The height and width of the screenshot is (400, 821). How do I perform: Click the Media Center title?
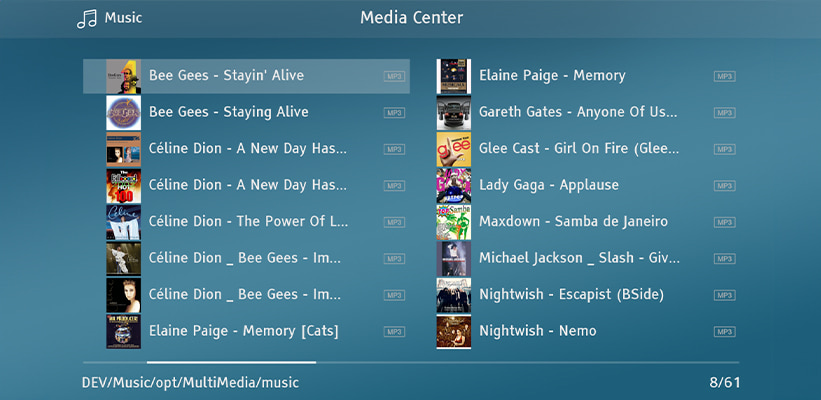click(x=411, y=18)
